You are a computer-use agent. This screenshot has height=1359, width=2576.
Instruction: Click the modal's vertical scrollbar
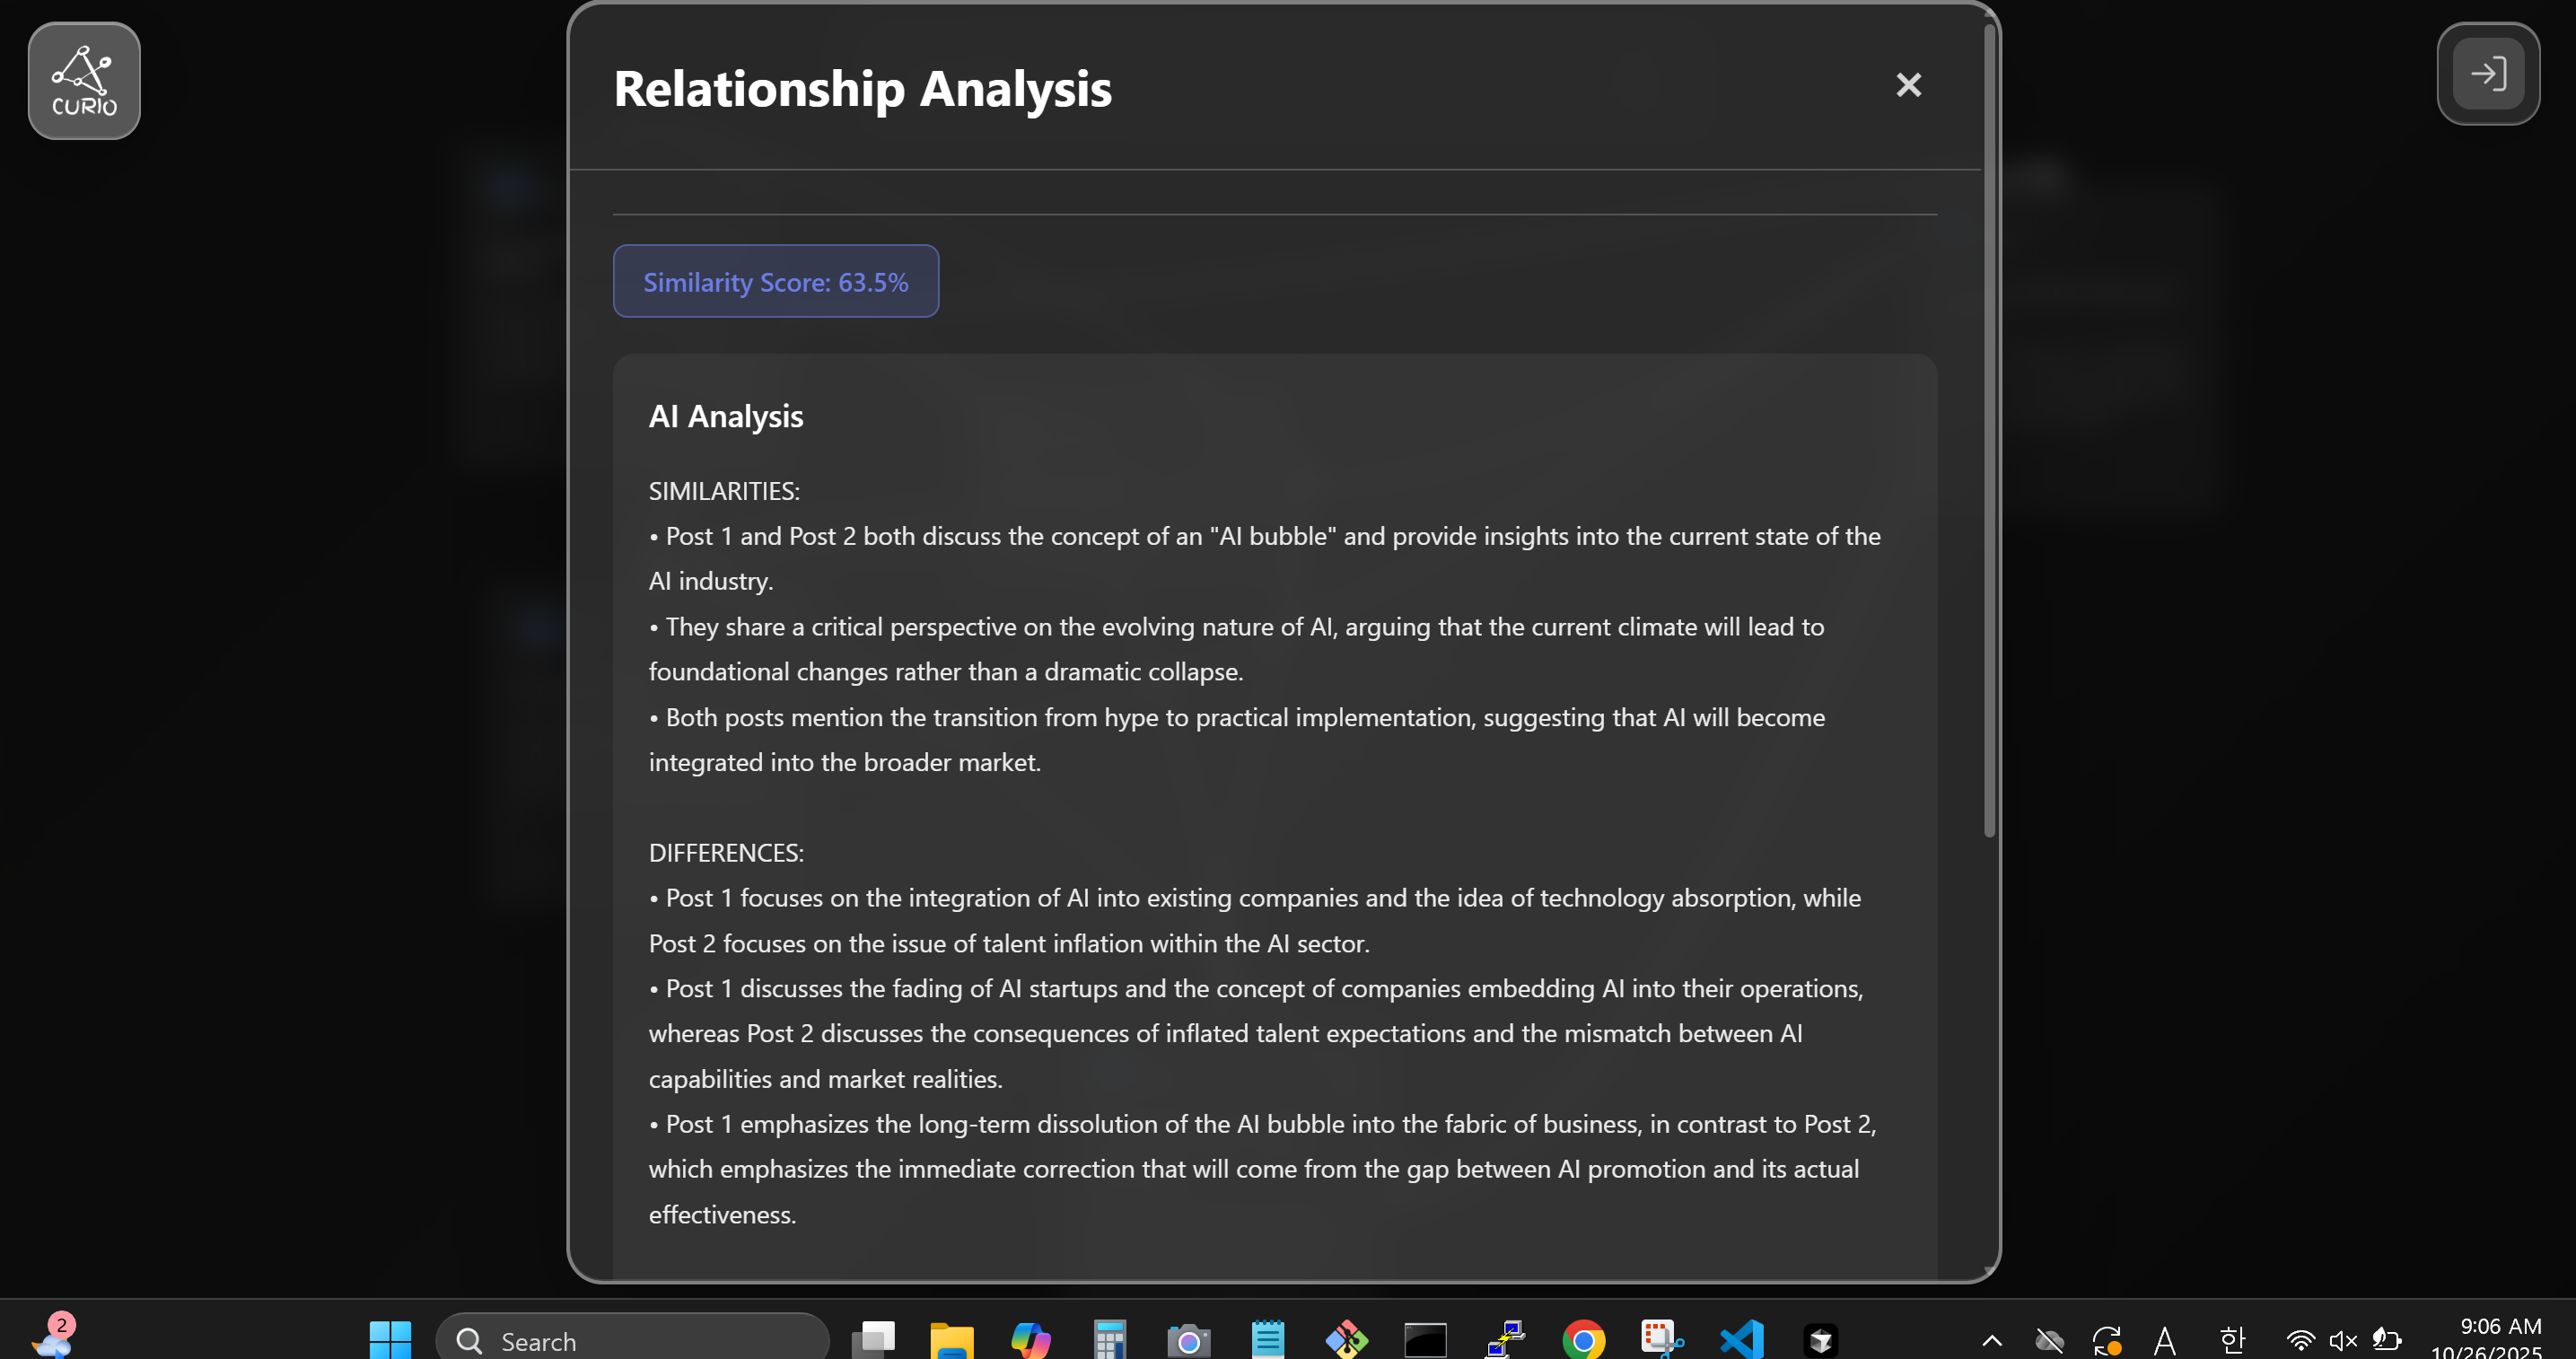(1989, 430)
